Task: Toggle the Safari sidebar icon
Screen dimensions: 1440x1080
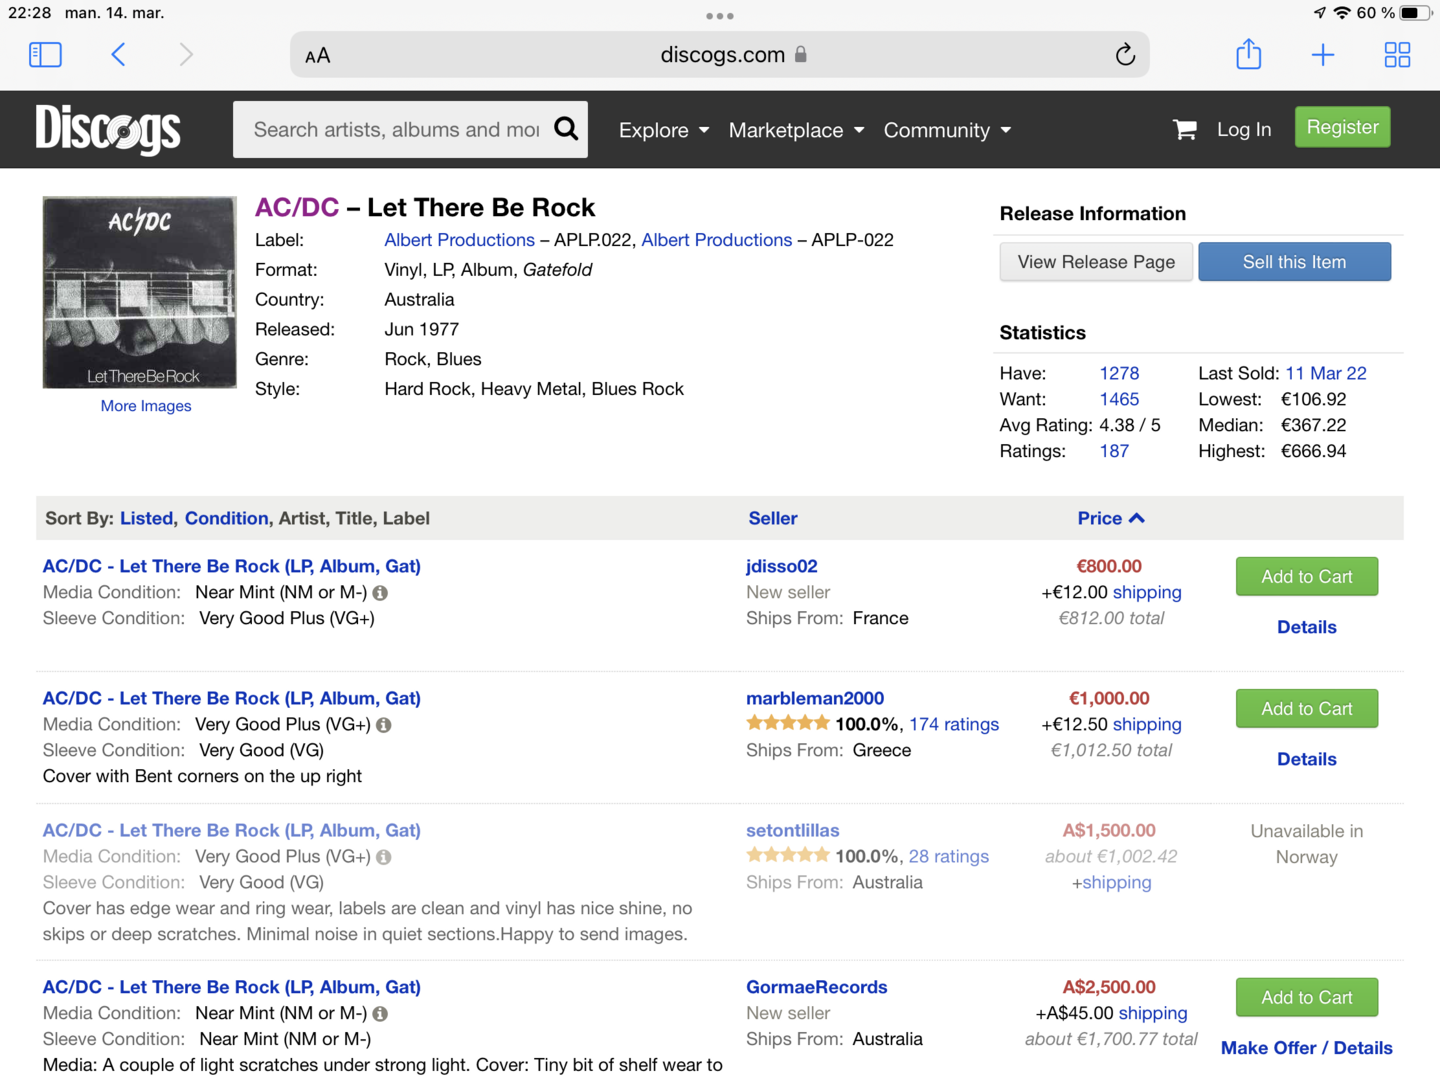Action: point(45,54)
